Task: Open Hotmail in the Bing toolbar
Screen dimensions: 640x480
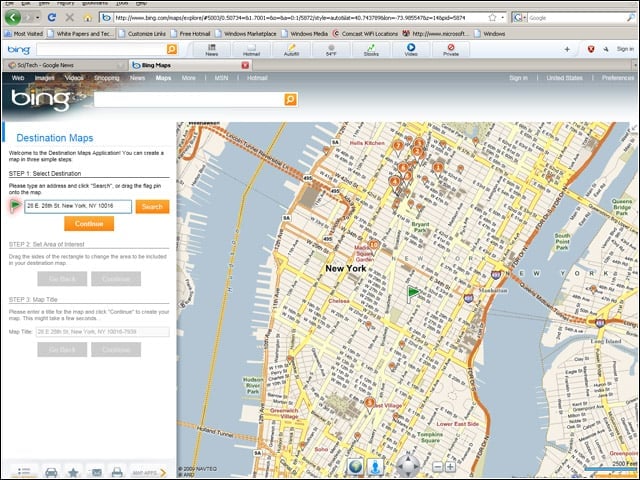Action: tap(251, 50)
